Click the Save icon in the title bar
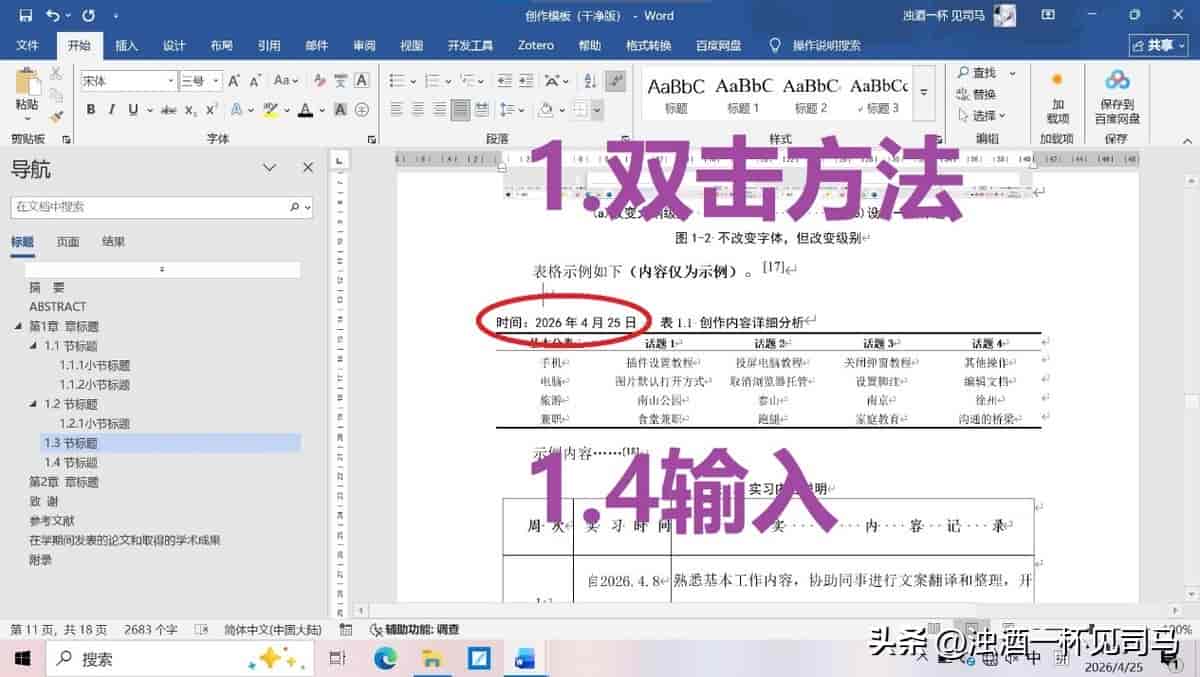 tap(25, 15)
